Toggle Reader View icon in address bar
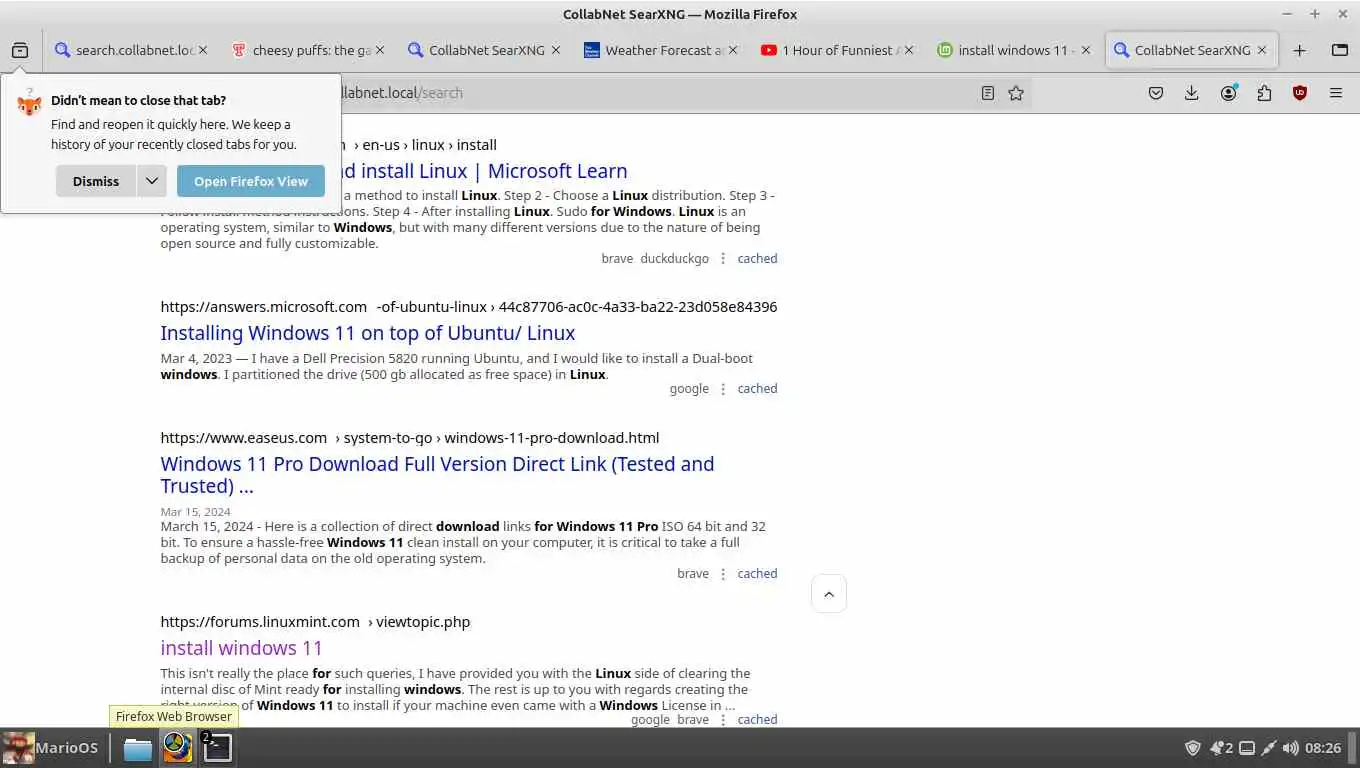Viewport: 1360px width, 768px height. tap(988, 93)
